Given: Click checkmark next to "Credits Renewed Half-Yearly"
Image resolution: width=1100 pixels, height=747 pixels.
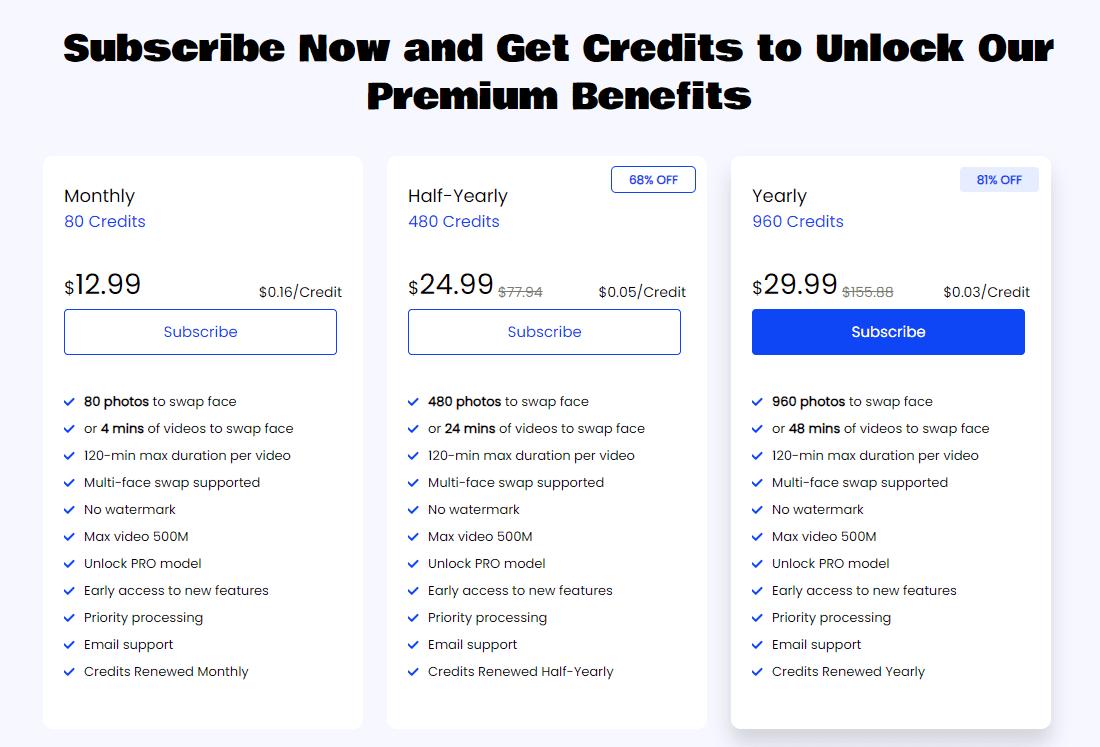Looking at the screenshot, I should coord(414,672).
